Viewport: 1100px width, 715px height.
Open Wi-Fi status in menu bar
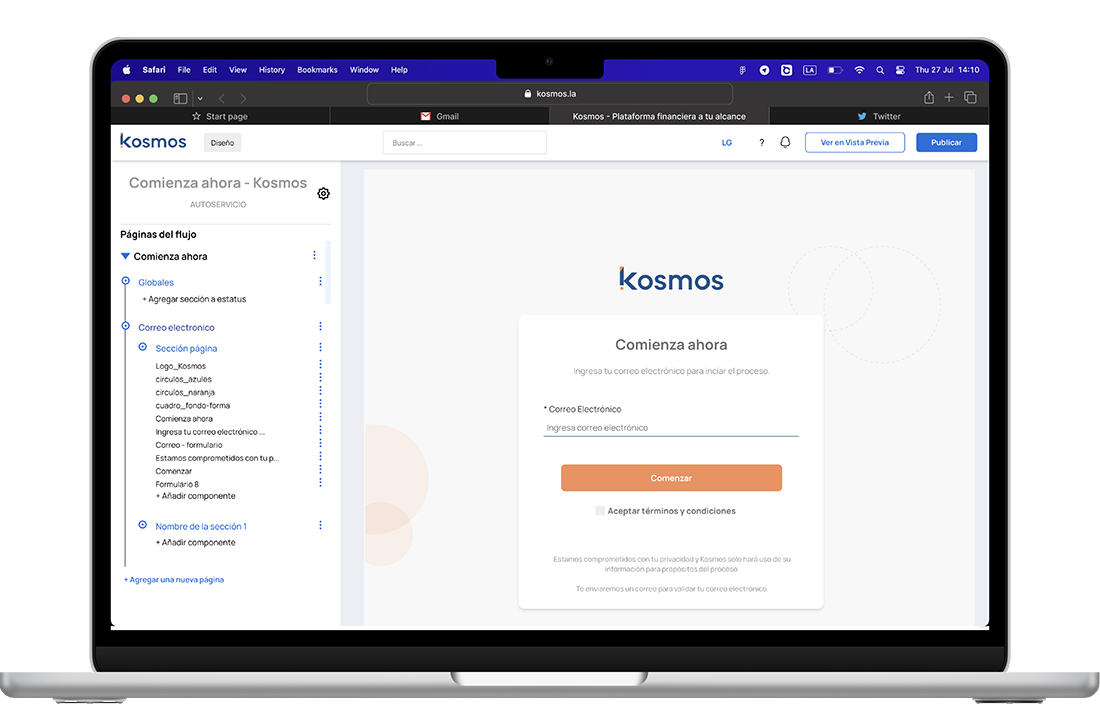859,70
